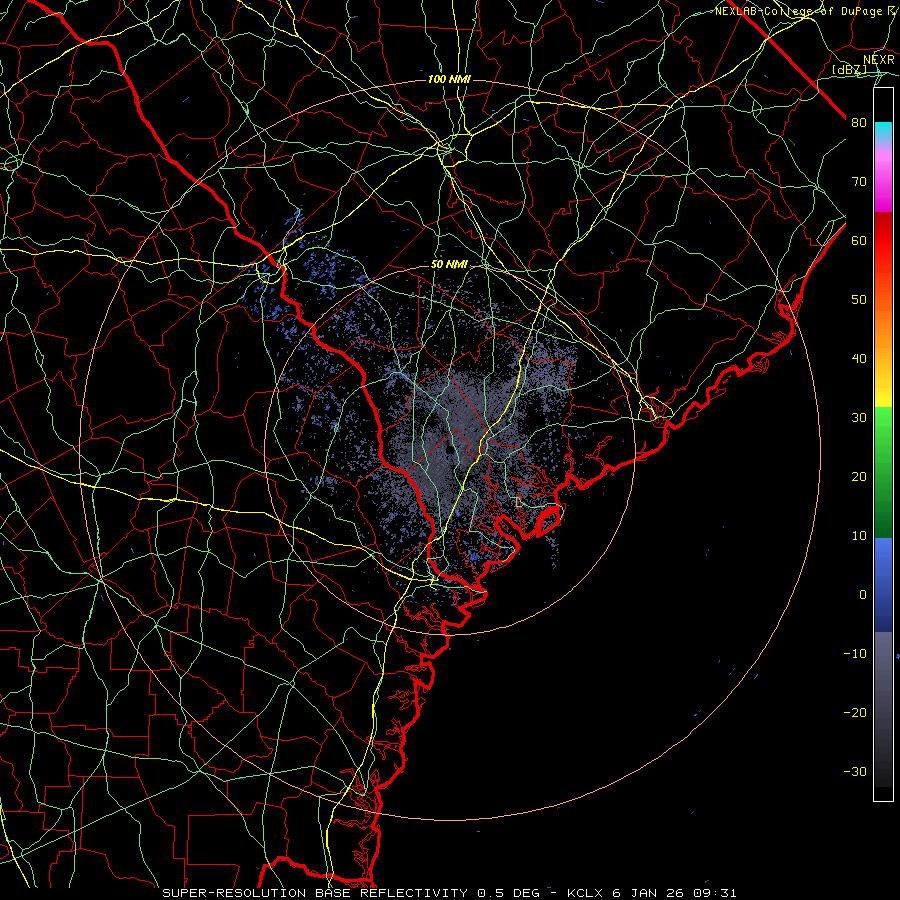Viewport: 900px width, 900px height.
Task: Click the 30 value on reflectivity scale
Action: (x=859, y=418)
